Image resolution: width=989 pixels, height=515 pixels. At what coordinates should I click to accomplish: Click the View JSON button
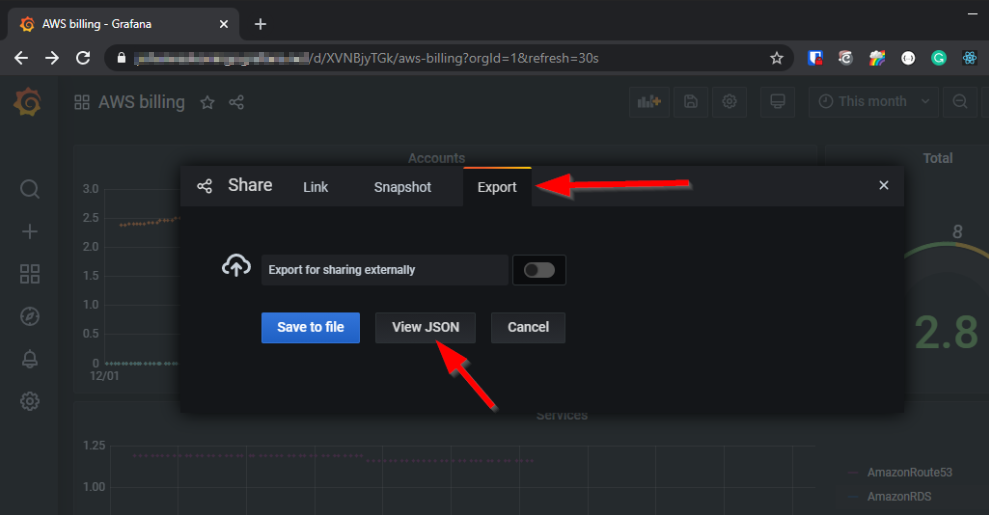coord(426,327)
